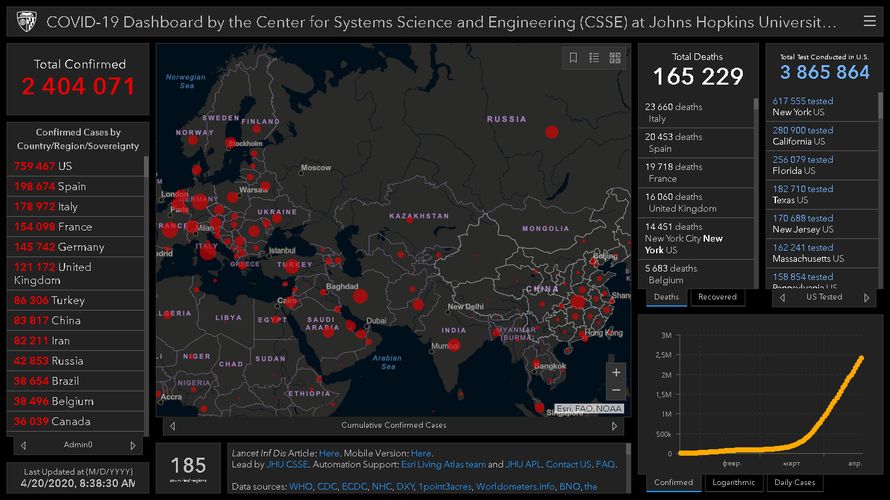Switch to previous map layer view

(171, 426)
